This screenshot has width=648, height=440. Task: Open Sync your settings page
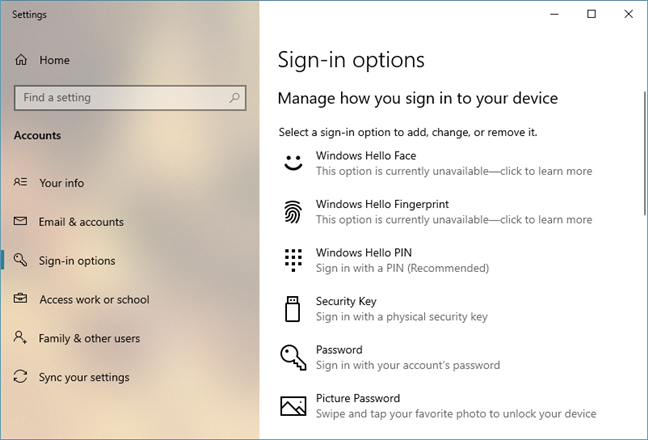[130, 377]
